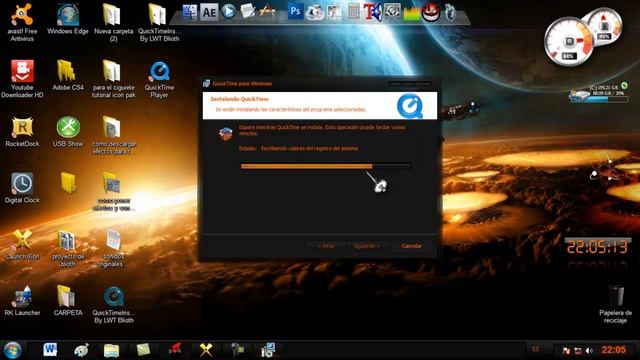This screenshot has height=360, width=640.
Task: Select the Youtube Downloader HD icon
Action: (x=22, y=79)
